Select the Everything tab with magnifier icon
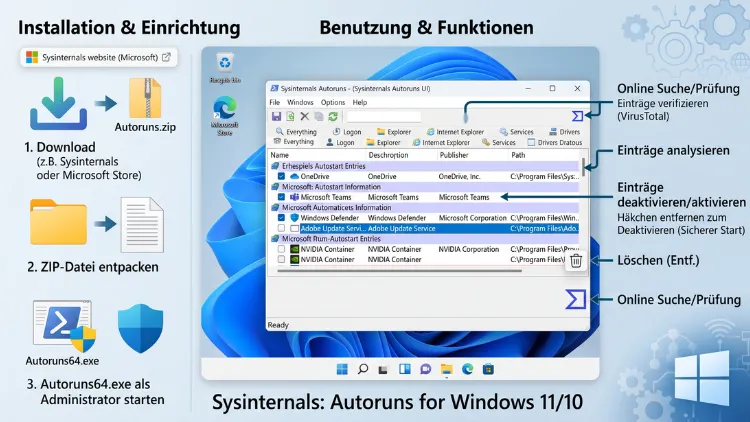Viewport: 750px width, 422px height. pos(297,132)
